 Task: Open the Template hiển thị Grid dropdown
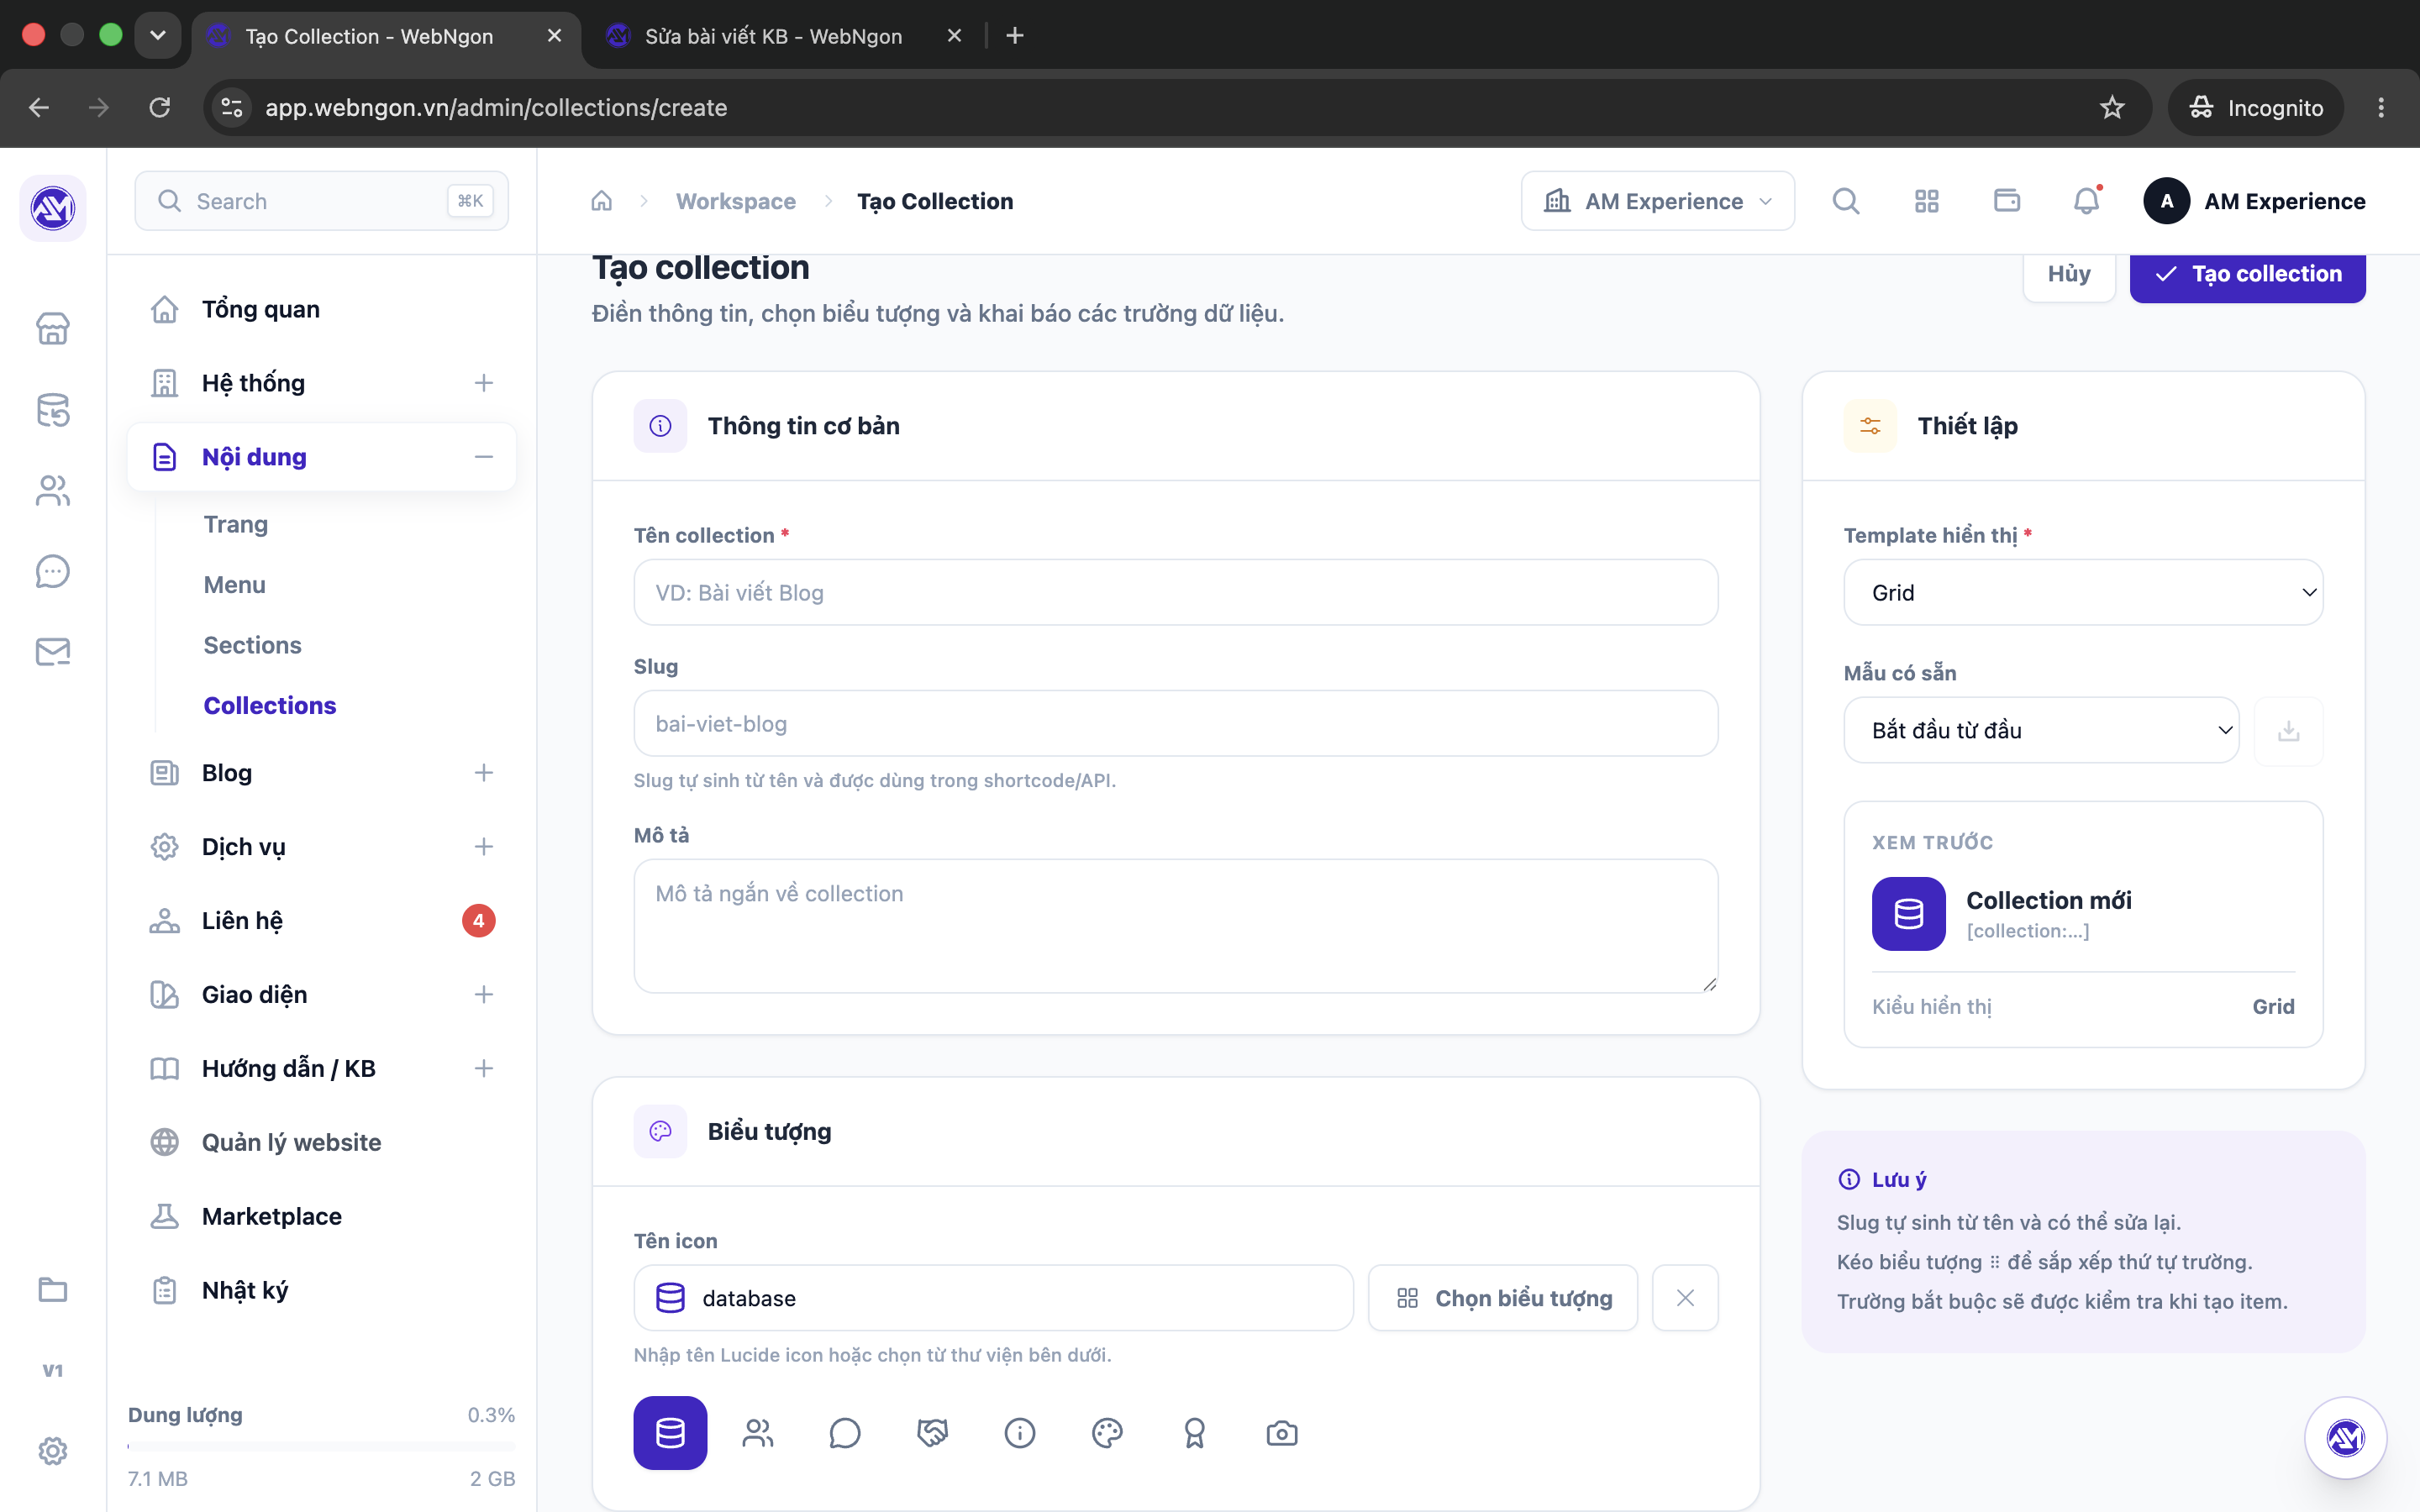(2083, 593)
